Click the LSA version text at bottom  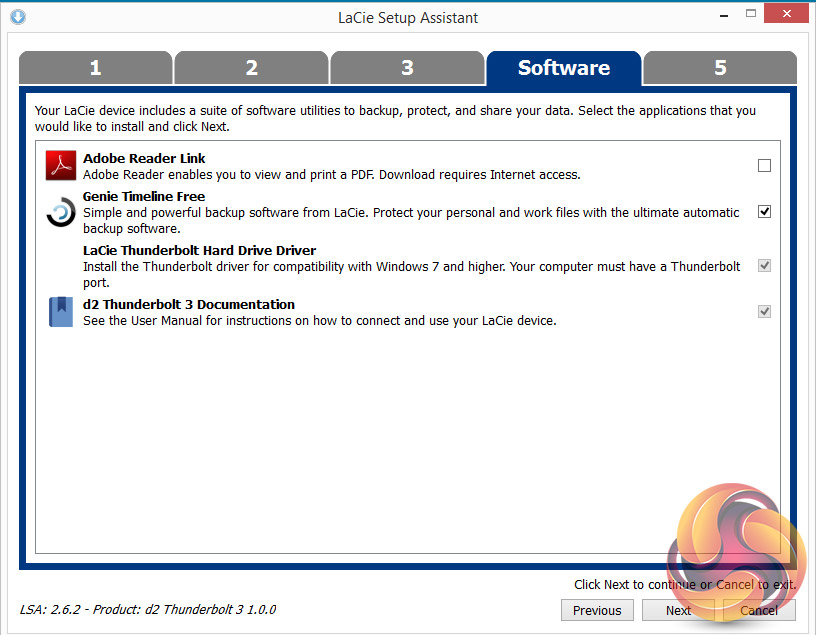[148, 609]
